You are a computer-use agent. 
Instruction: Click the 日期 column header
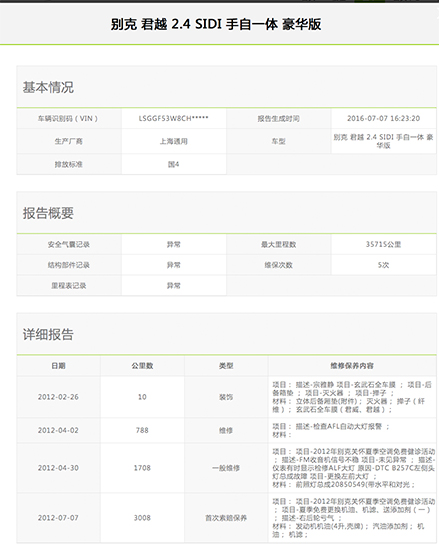[59, 366]
